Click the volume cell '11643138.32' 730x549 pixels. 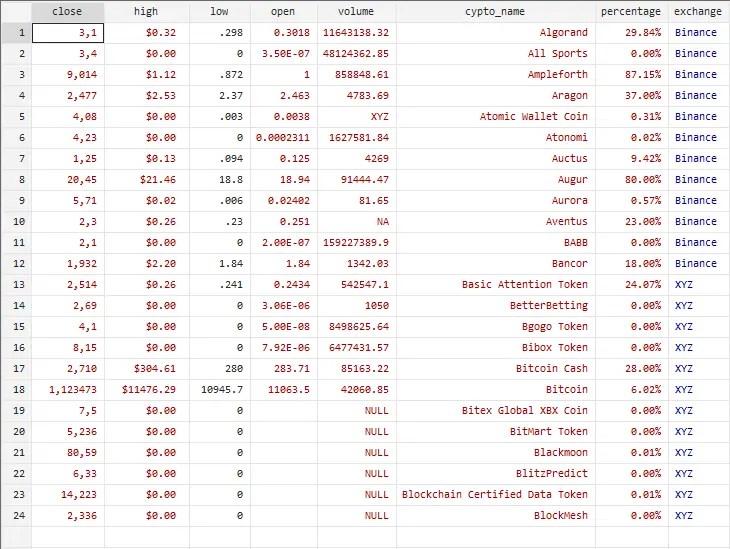(357, 33)
